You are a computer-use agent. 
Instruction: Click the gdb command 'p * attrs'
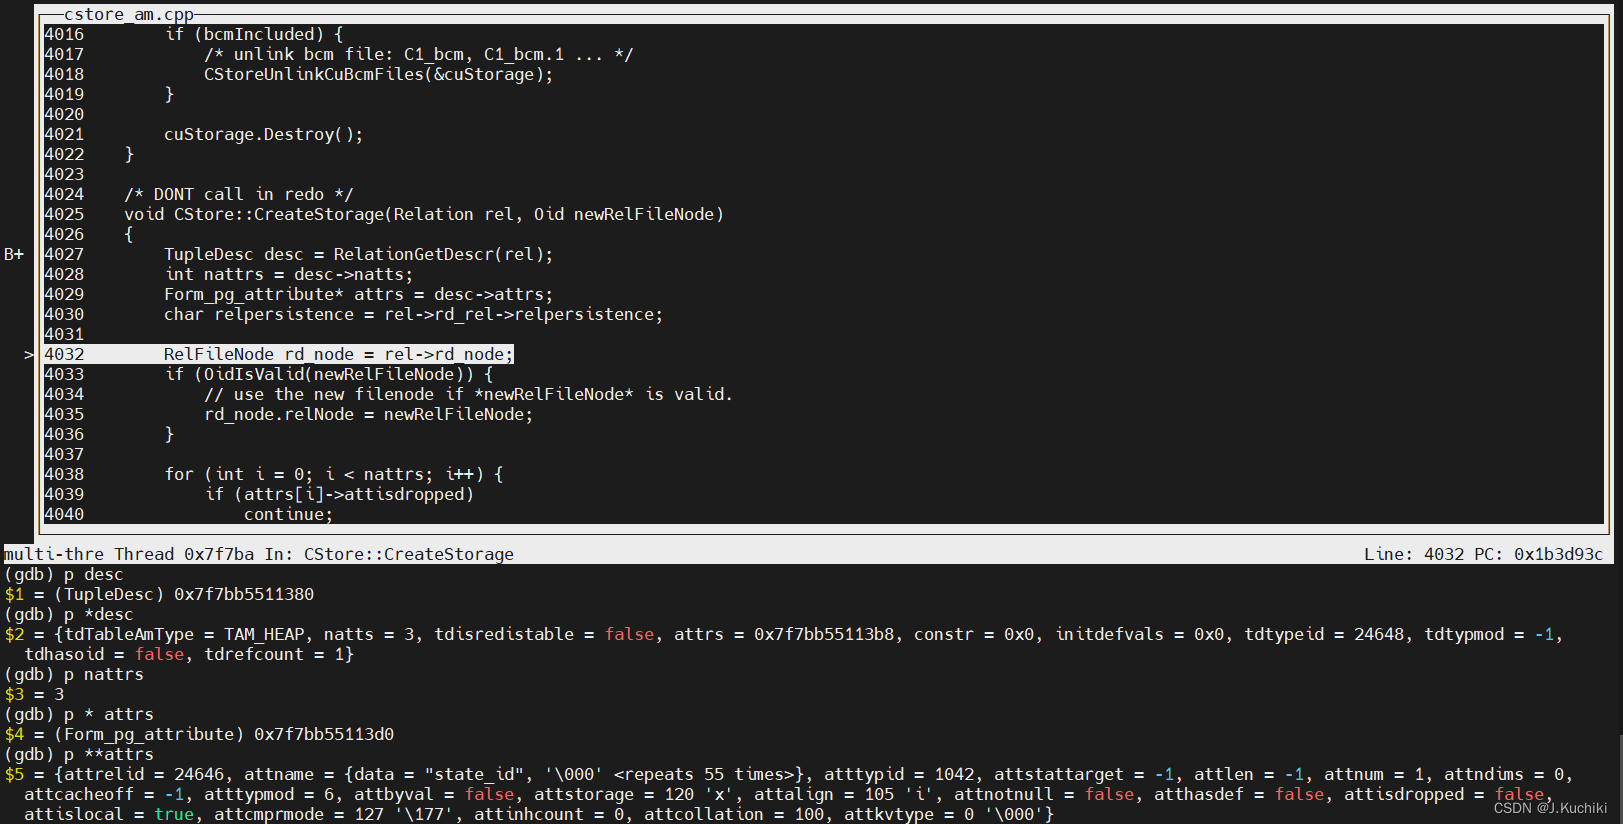109,714
